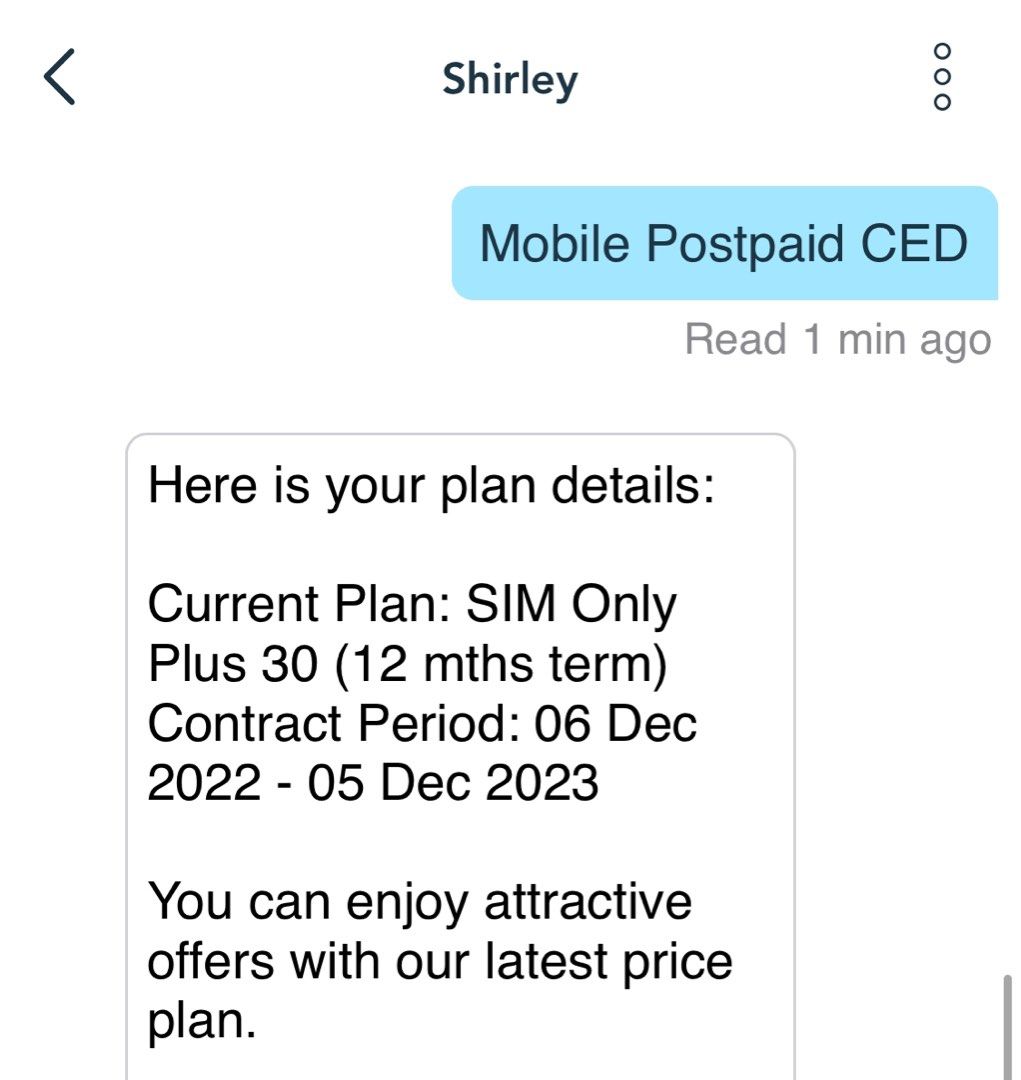Select the '06 Dec' start date text
The width and height of the screenshot is (1021, 1080).
(616, 724)
